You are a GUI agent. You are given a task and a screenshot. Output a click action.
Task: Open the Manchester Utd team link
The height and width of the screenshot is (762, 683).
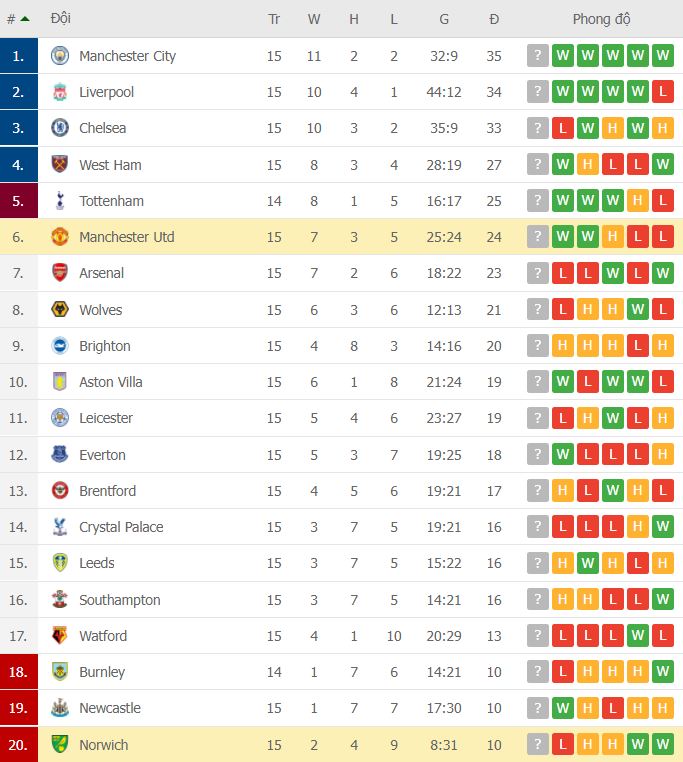(x=127, y=237)
